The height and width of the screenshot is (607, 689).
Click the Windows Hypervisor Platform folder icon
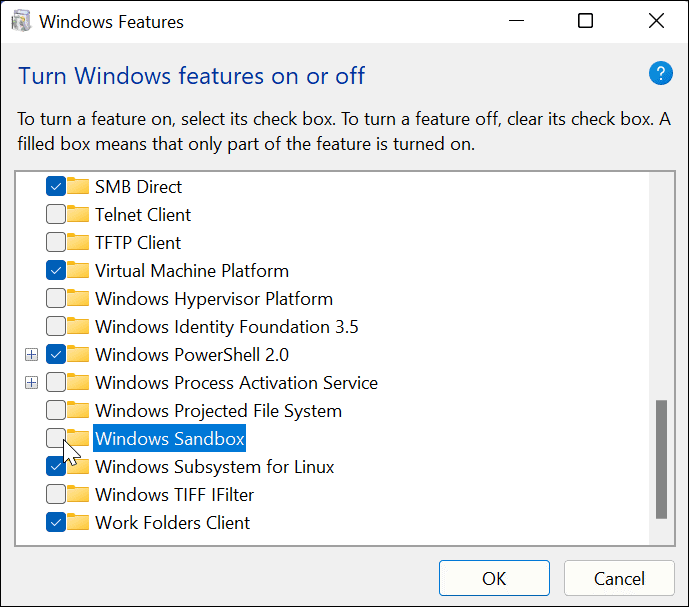(x=79, y=298)
